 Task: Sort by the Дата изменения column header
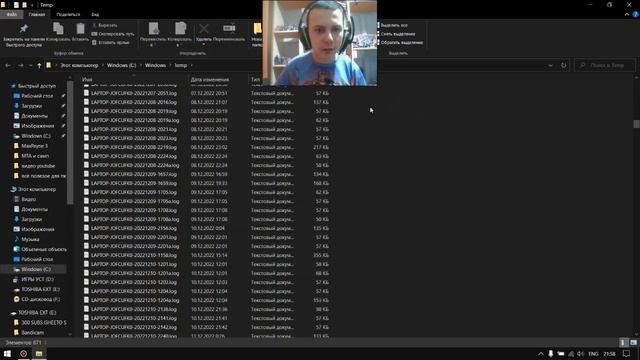click(210, 80)
